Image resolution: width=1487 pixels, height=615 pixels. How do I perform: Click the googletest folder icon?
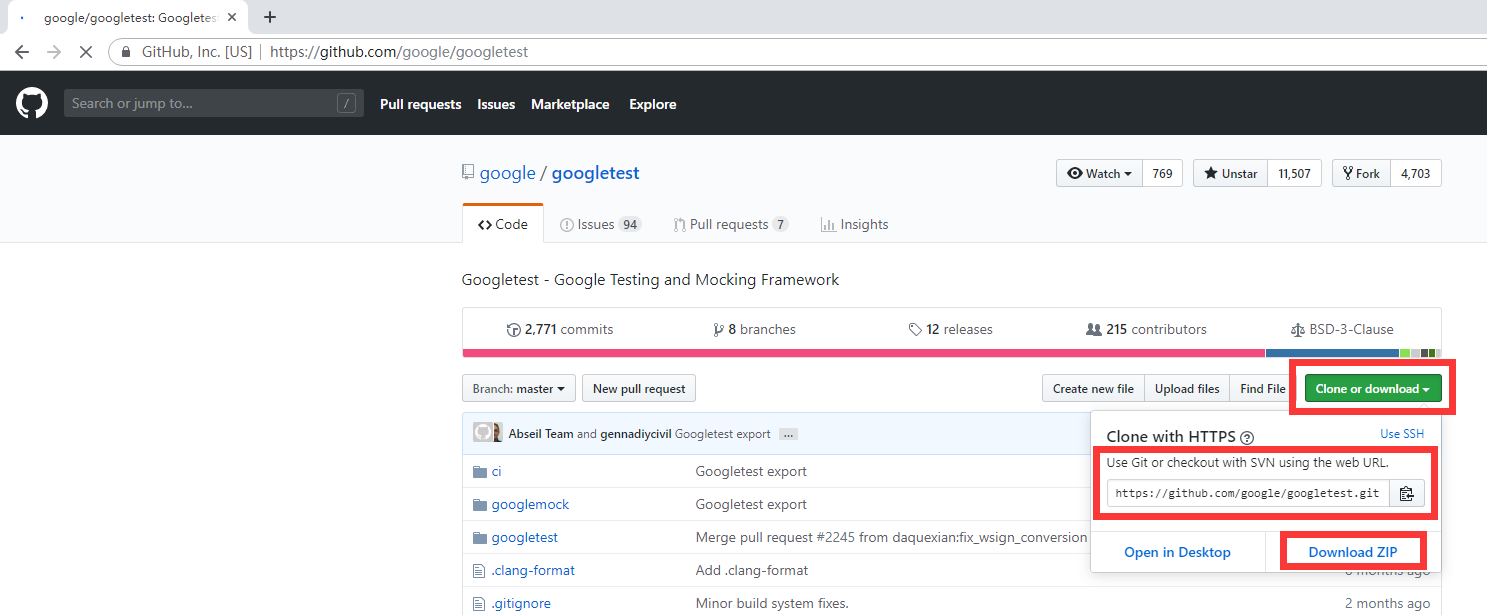coord(480,537)
